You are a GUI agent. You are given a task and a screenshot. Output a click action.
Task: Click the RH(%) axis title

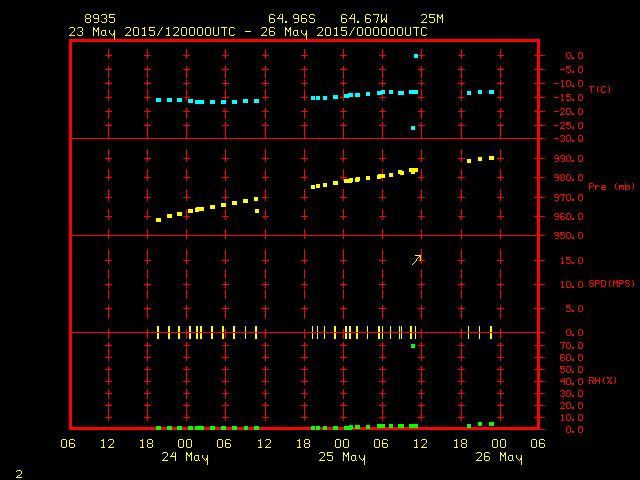coord(602,380)
